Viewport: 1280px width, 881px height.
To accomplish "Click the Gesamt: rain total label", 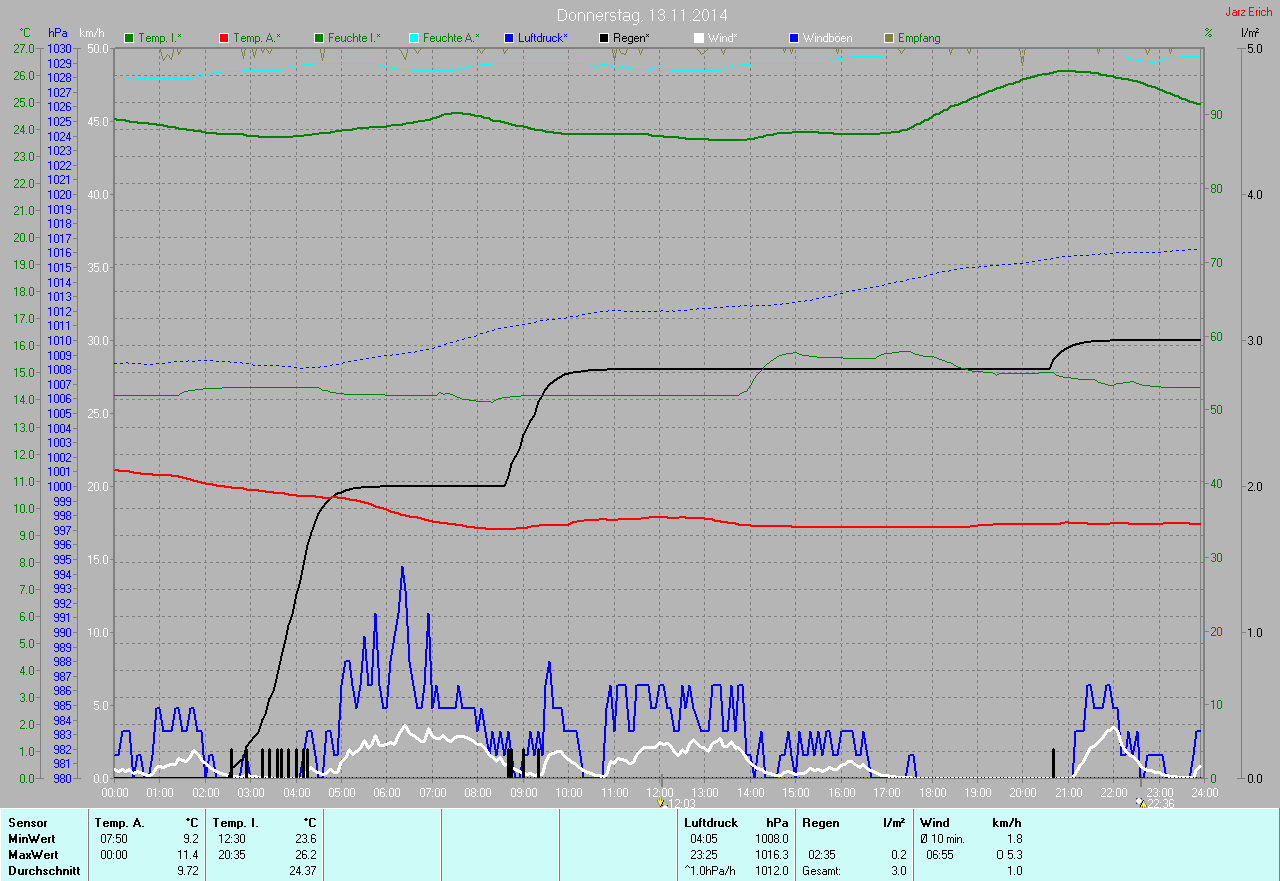I will [x=821, y=871].
